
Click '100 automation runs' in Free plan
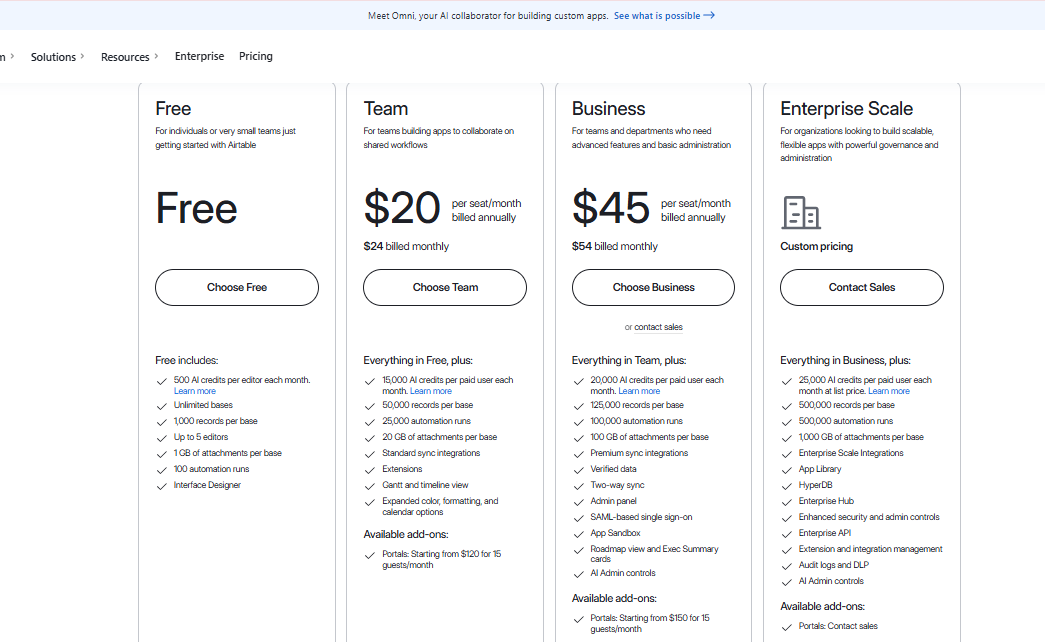(x=211, y=469)
